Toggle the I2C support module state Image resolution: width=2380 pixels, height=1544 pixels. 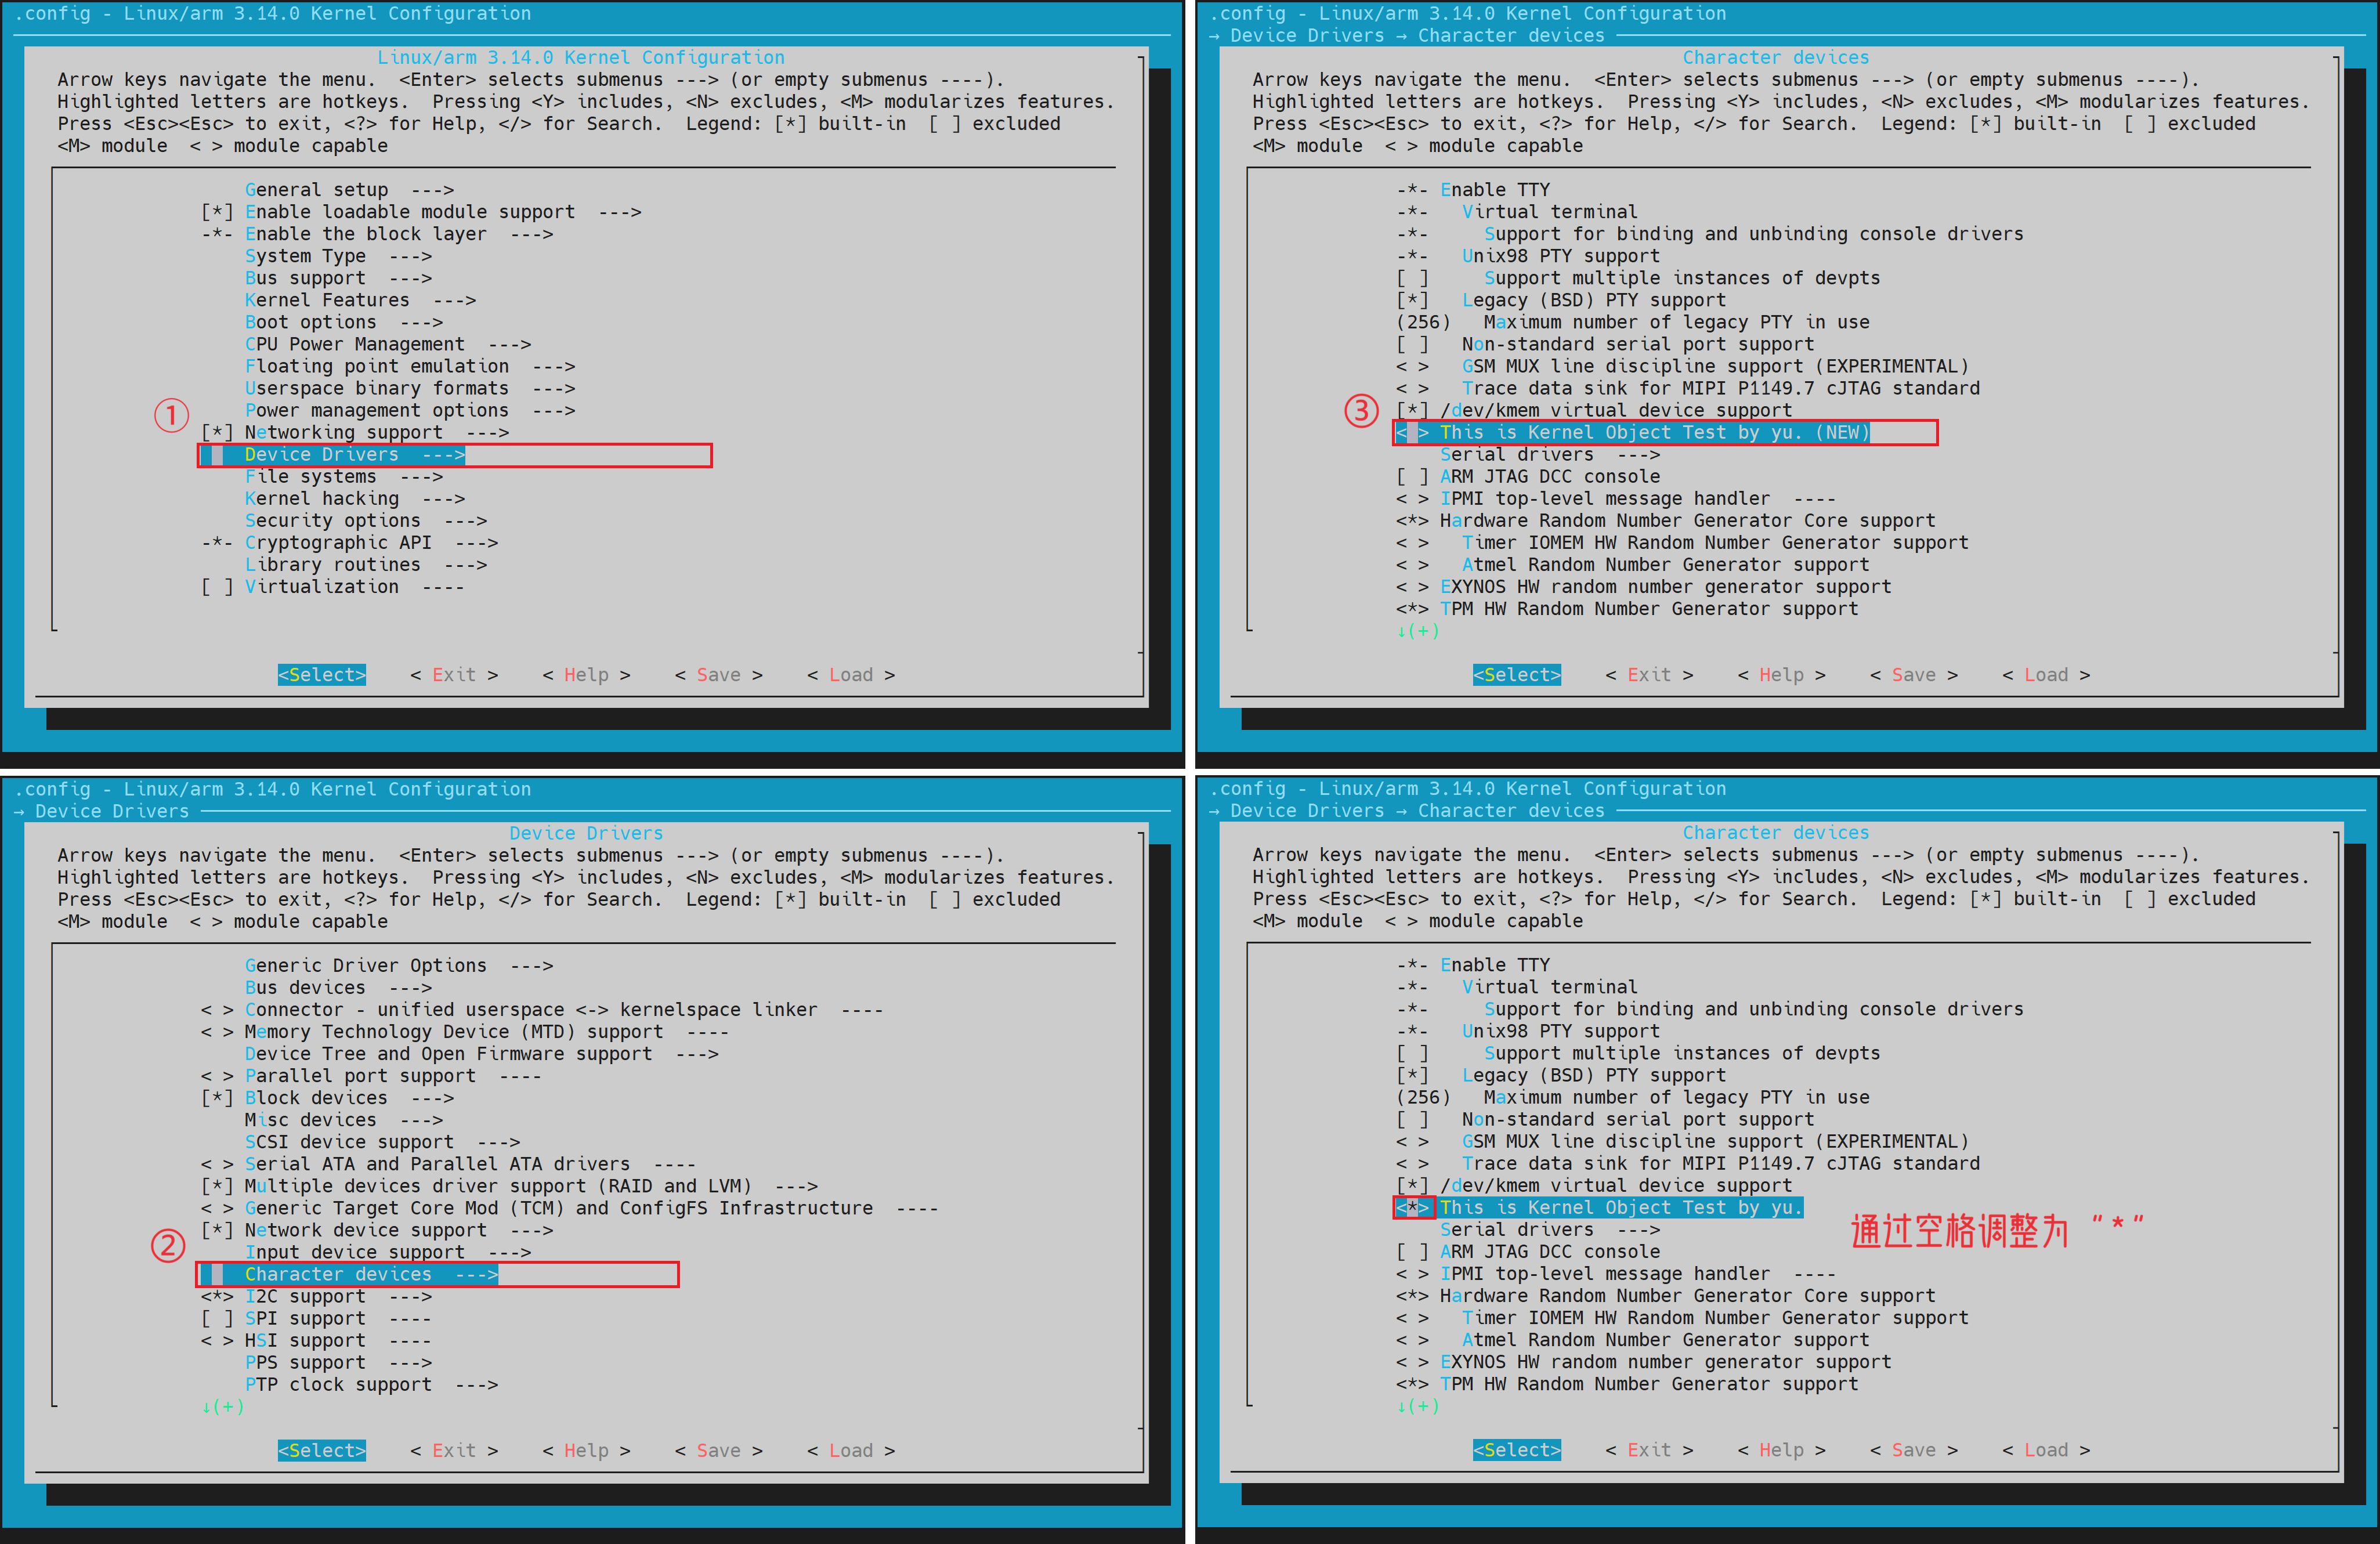coord(217,1297)
